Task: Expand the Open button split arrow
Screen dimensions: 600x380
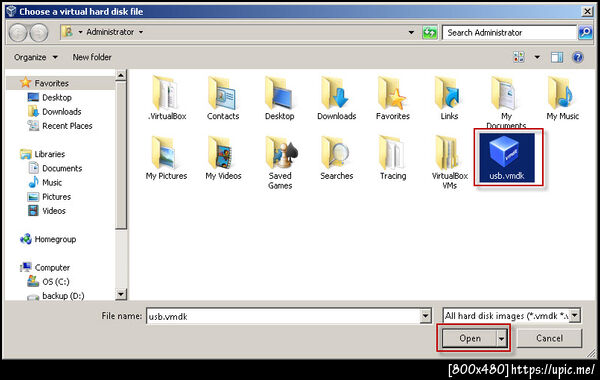Action: [x=501, y=338]
